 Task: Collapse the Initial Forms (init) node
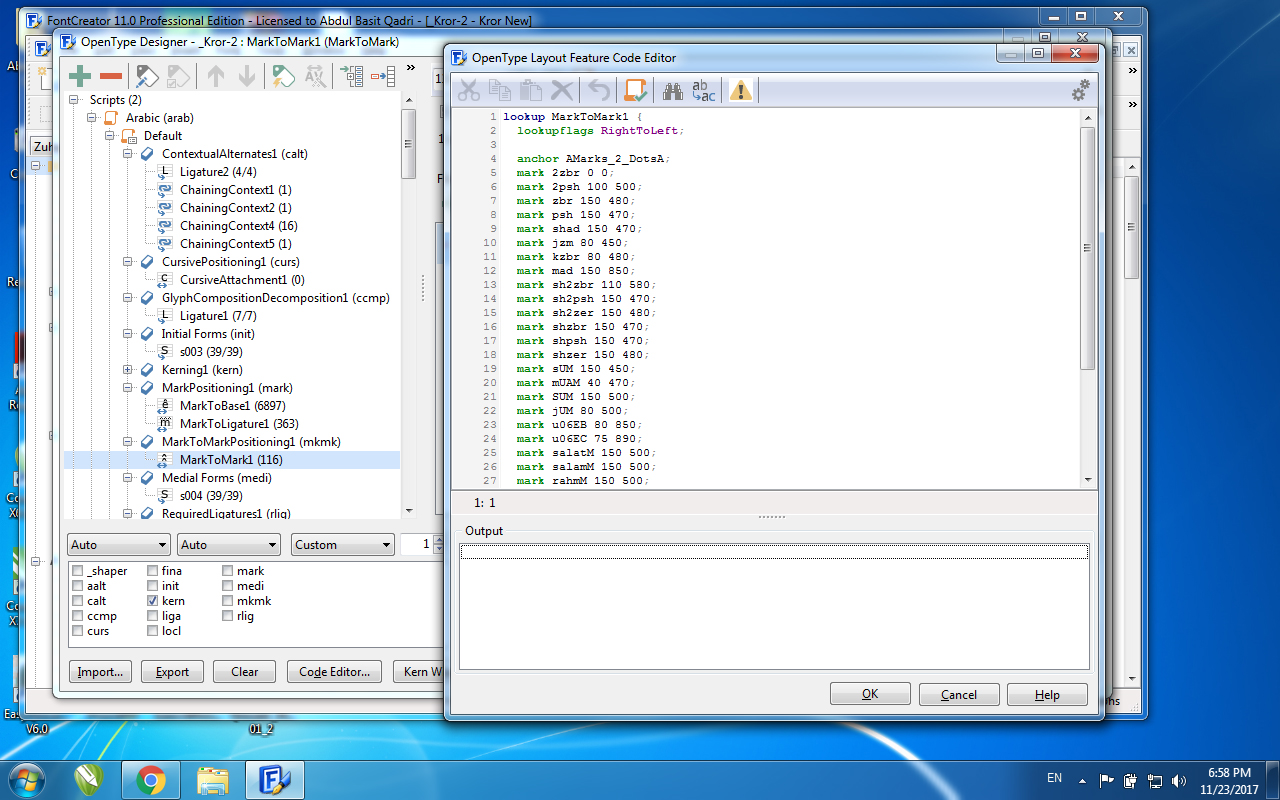[x=128, y=334]
